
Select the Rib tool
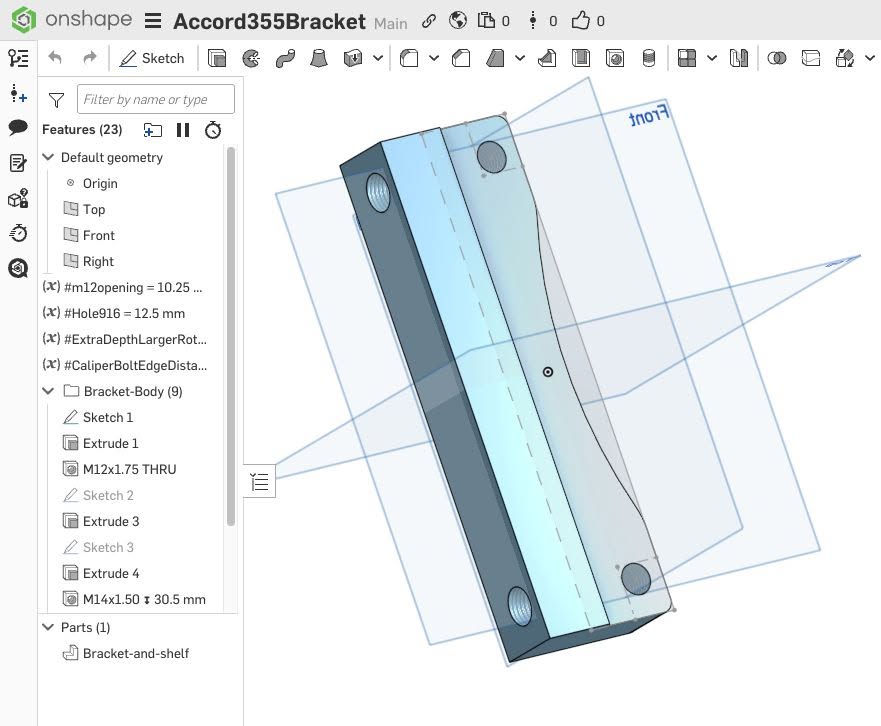[x=547, y=58]
